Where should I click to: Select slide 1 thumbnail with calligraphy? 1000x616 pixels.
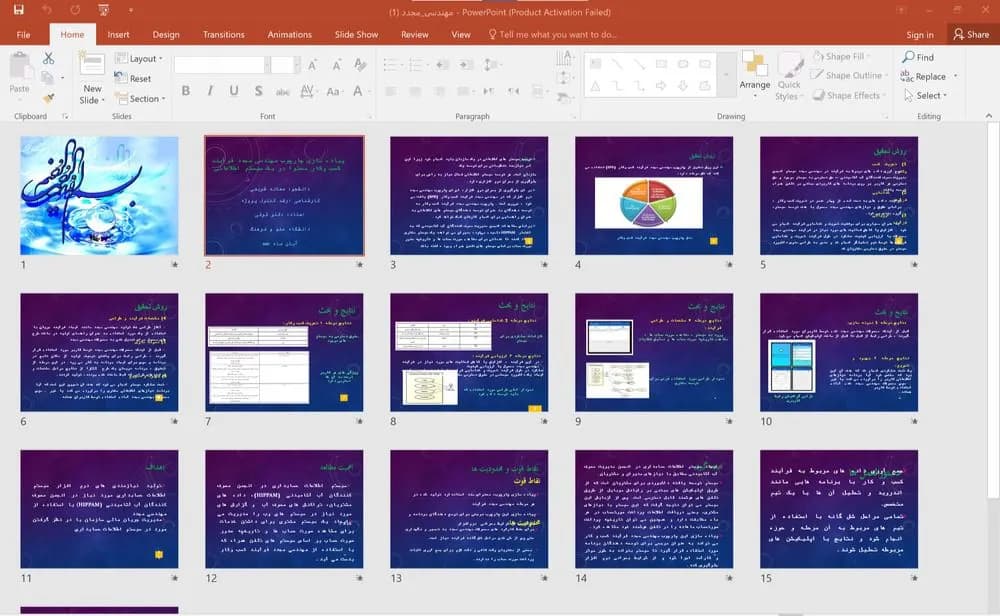[x=99, y=196]
